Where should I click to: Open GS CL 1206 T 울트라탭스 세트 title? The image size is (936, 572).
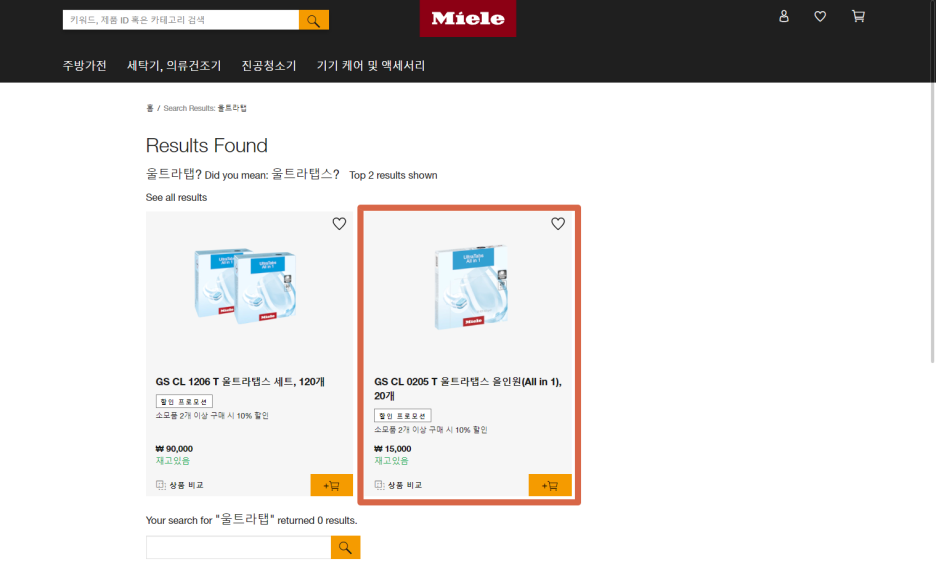tap(240, 382)
